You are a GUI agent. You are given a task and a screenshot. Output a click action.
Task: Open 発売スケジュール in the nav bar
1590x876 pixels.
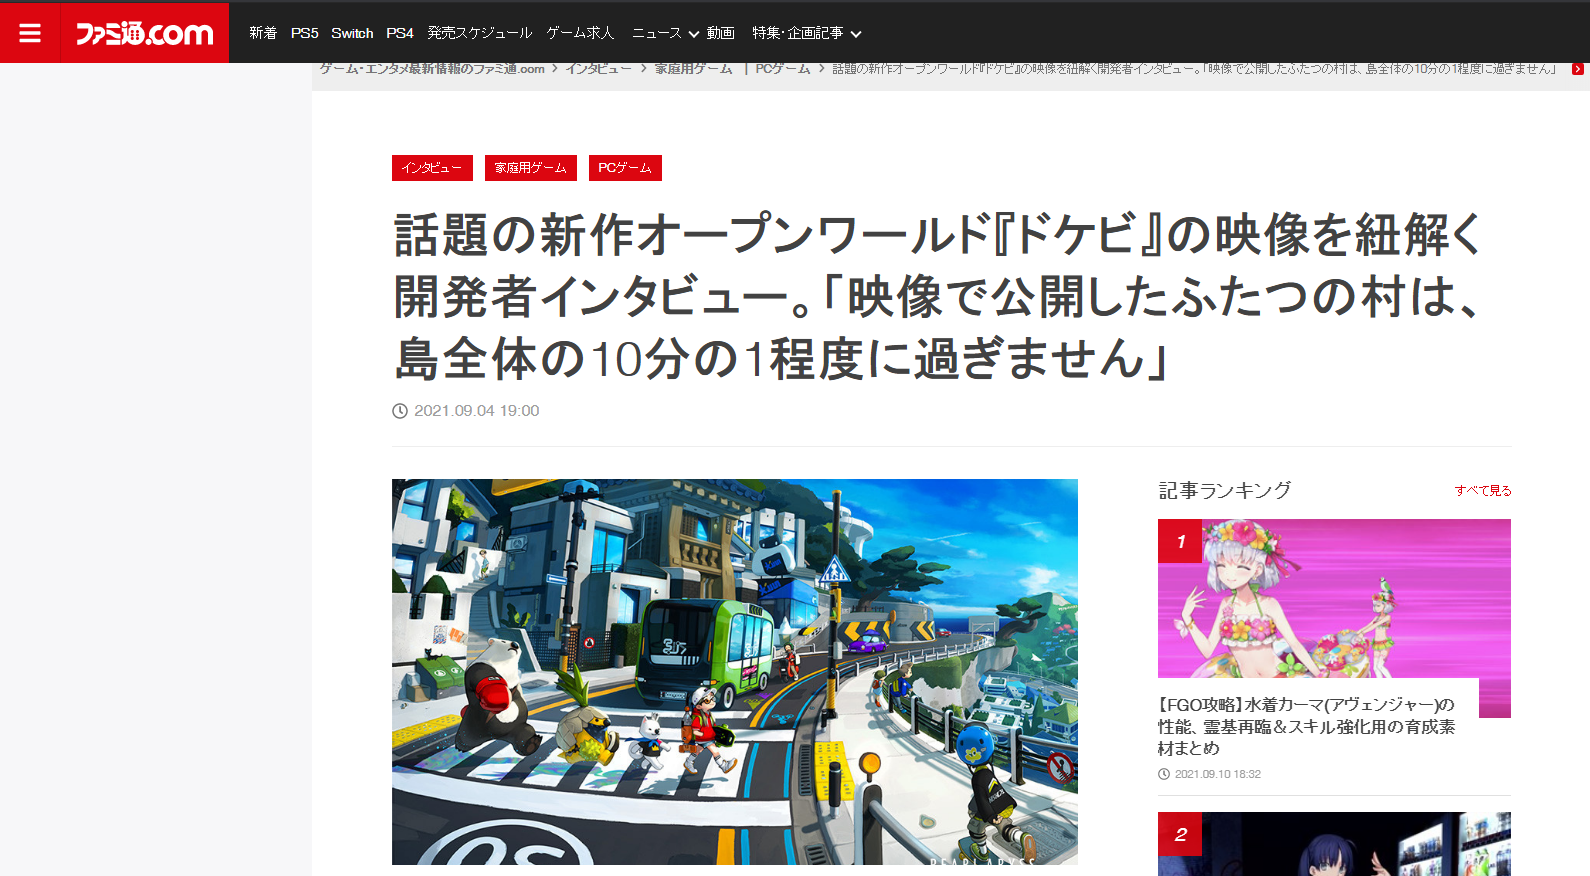tap(479, 33)
